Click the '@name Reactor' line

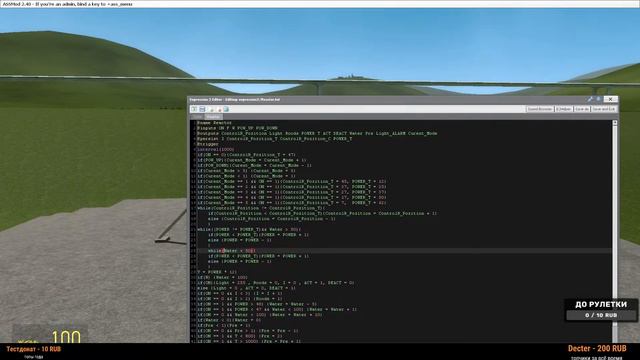(x=214, y=123)
